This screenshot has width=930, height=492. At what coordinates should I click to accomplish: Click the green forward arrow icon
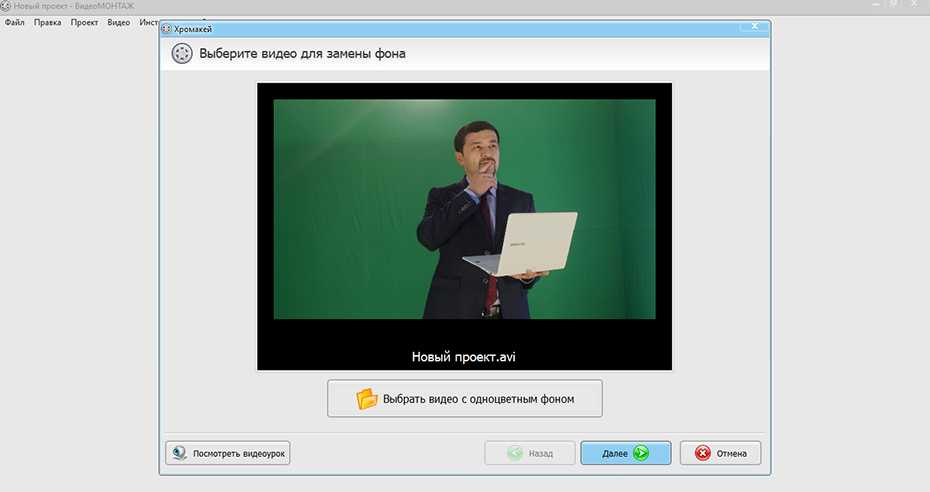click(x=640, y=453)
